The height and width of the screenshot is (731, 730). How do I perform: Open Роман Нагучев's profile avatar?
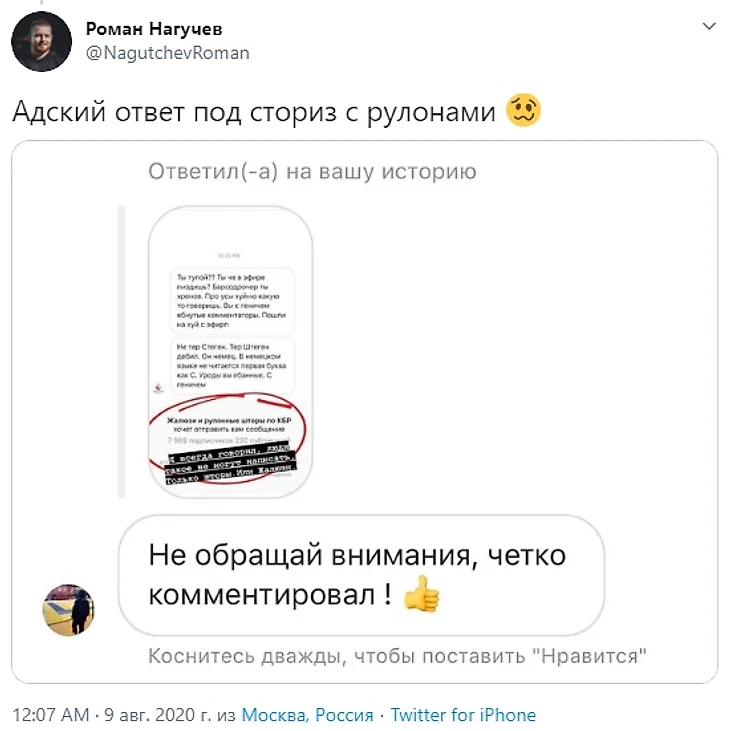coord(41,41)
